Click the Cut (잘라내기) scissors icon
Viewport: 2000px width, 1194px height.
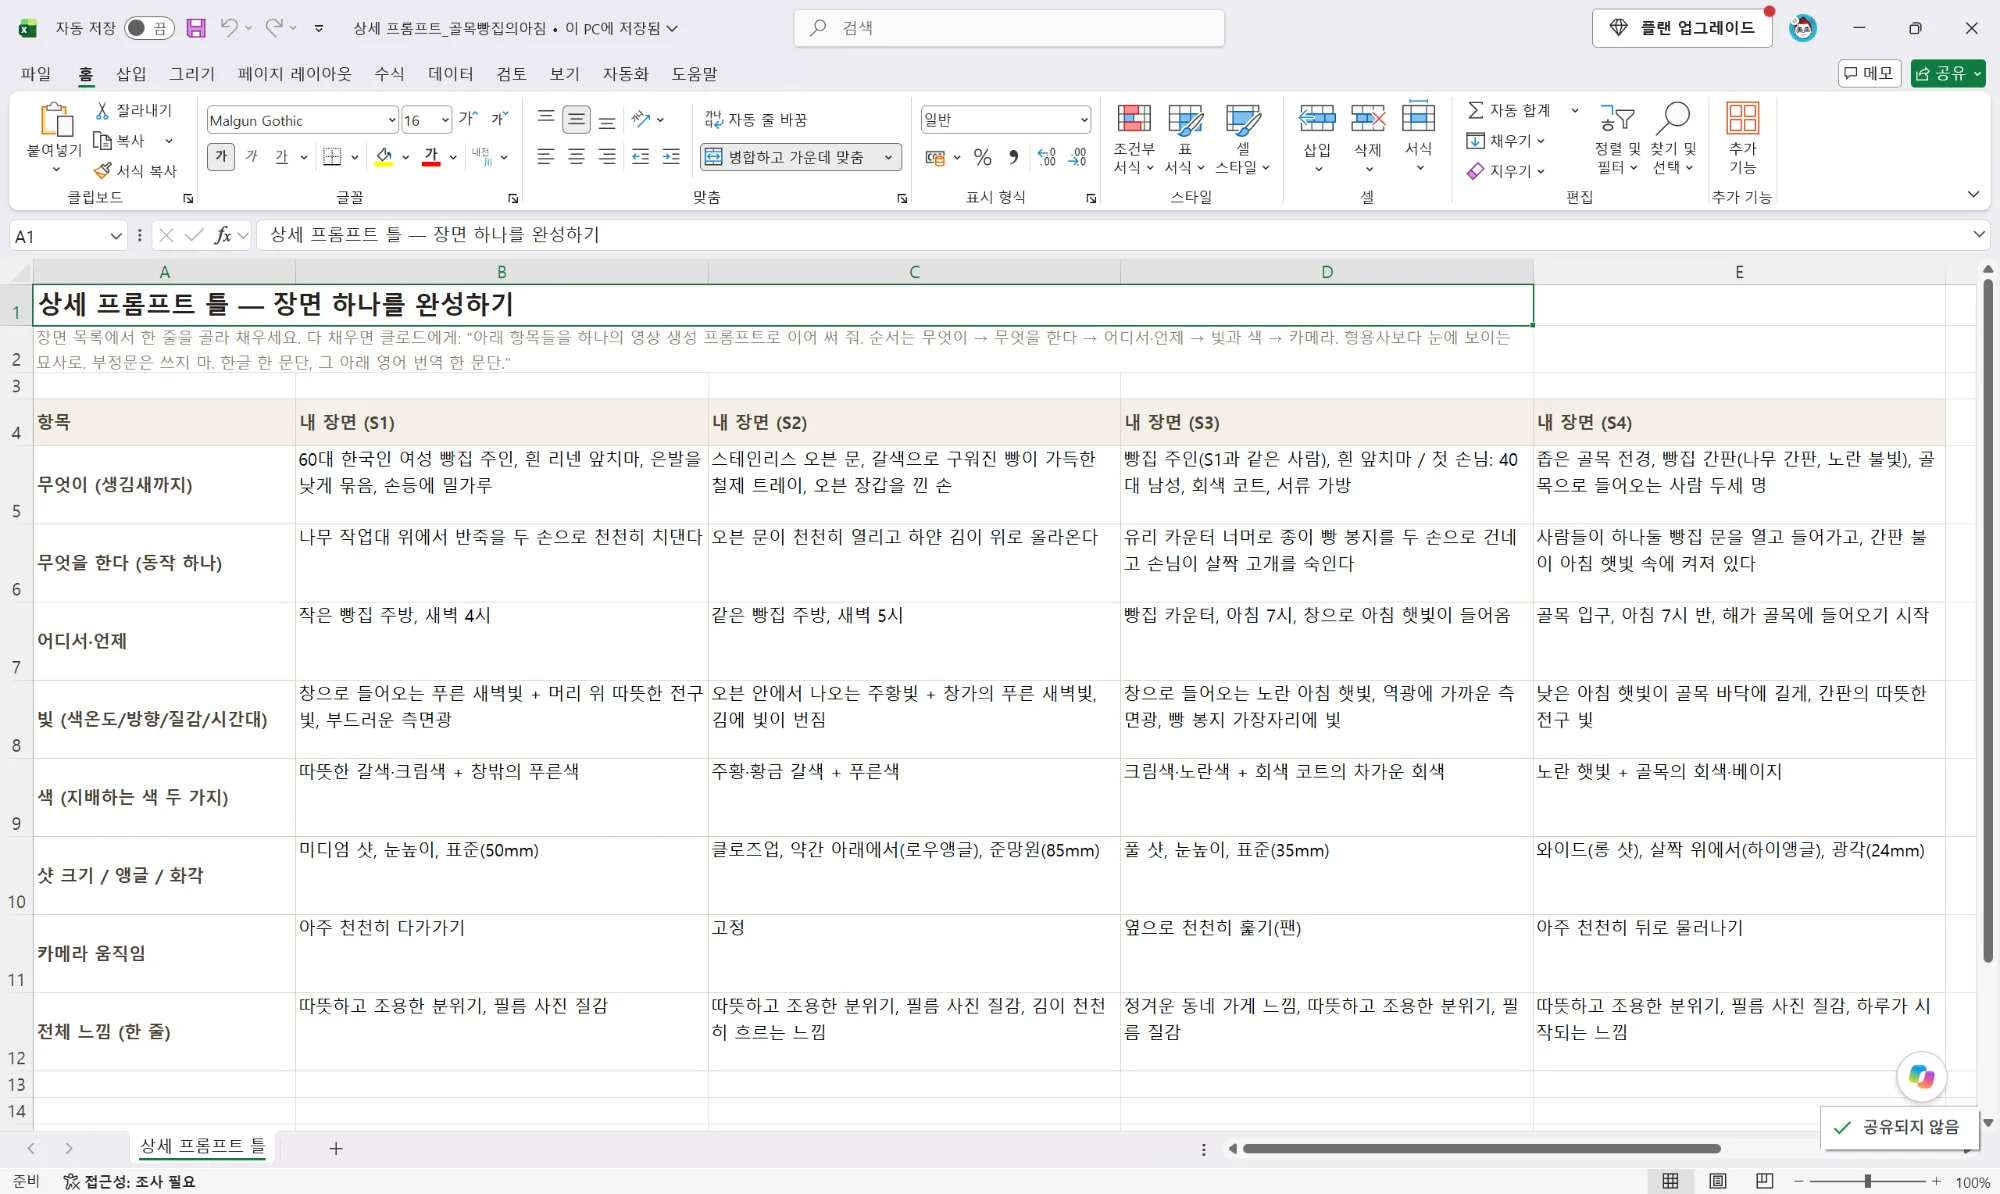point(102,110)
